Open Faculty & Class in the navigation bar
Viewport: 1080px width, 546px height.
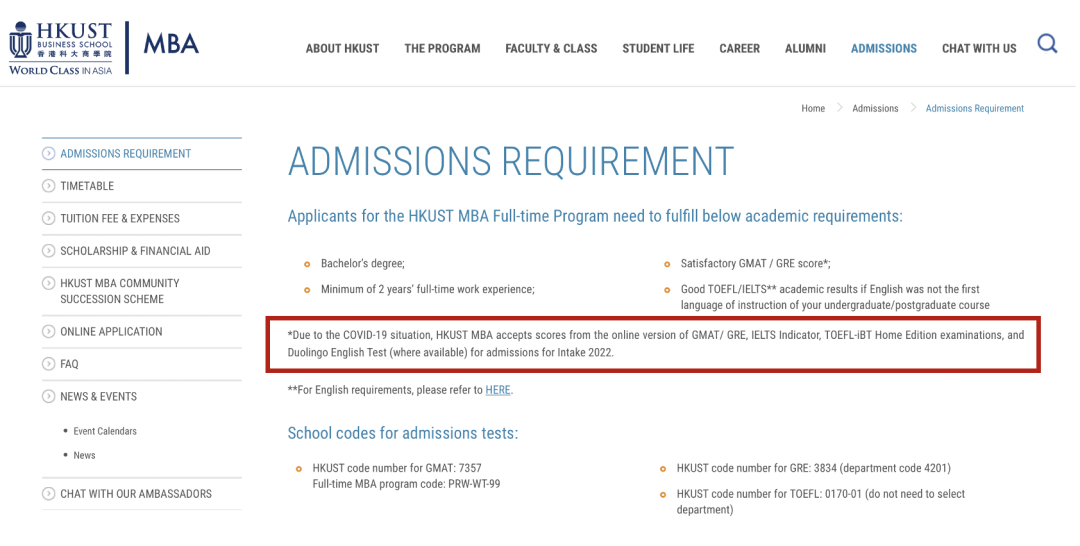[x=551, y=49]
